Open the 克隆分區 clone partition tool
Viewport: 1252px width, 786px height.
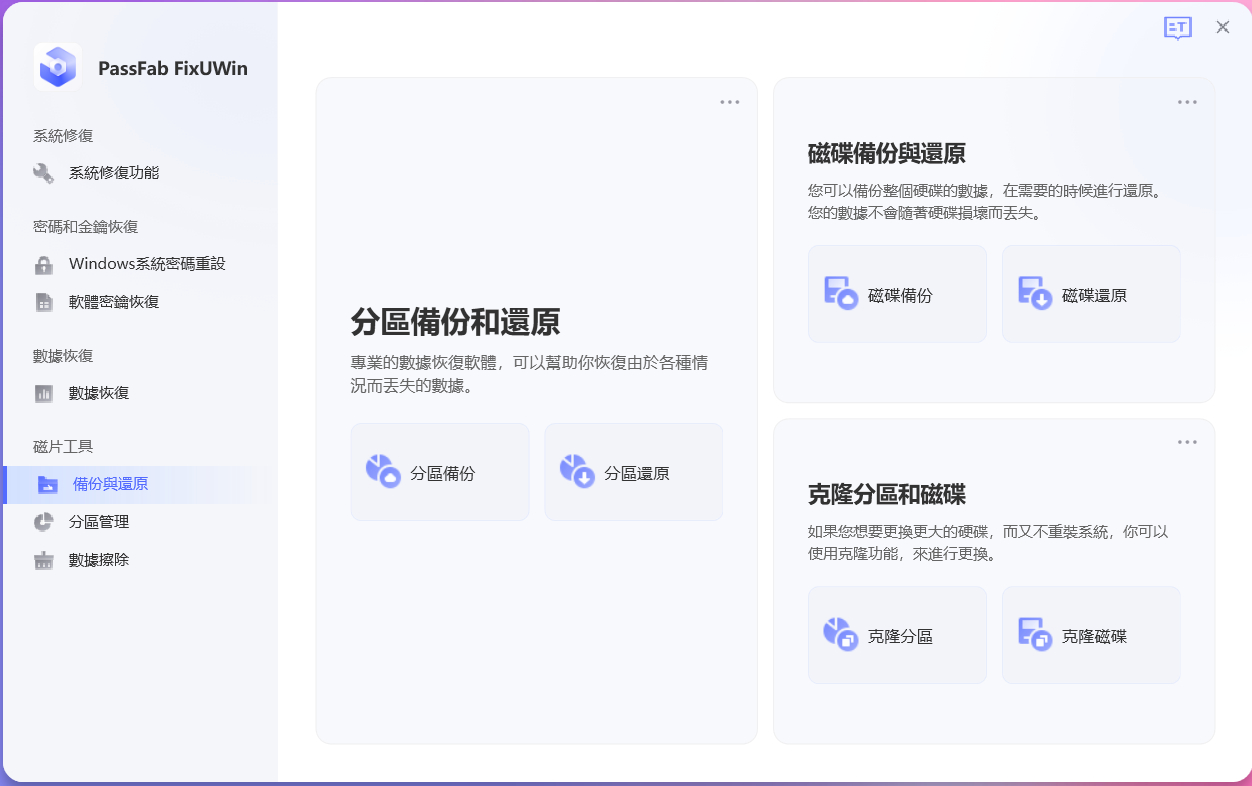click(897, 635)
